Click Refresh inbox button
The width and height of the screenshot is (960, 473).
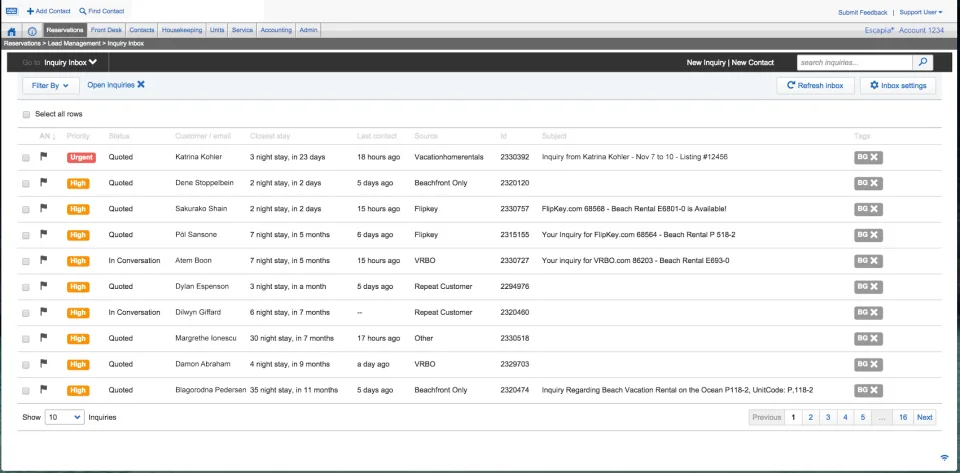[816, 86]
